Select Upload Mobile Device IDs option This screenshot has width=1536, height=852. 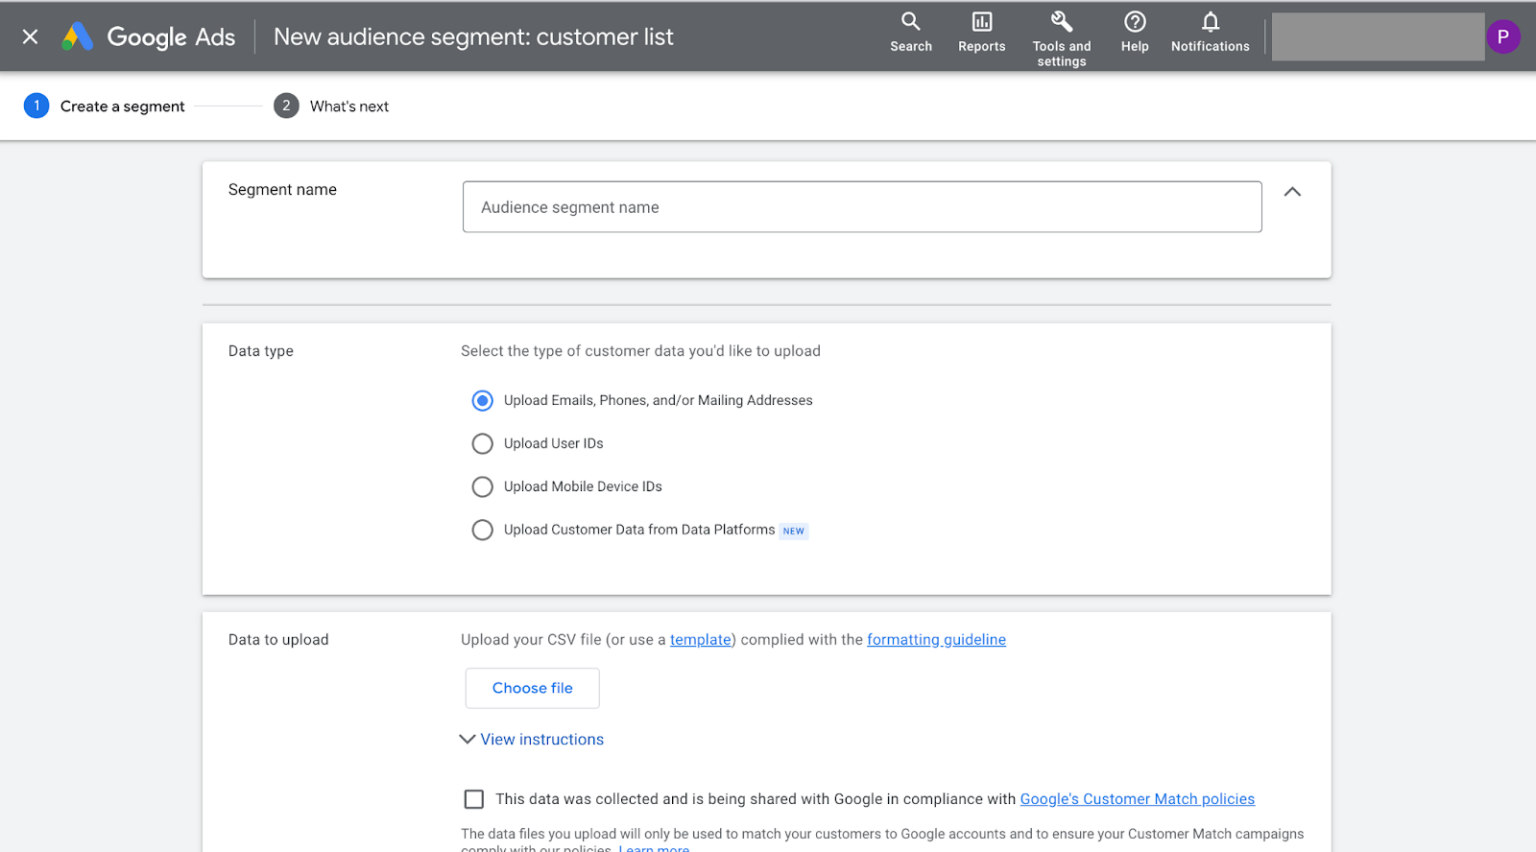tap(482, 487)
